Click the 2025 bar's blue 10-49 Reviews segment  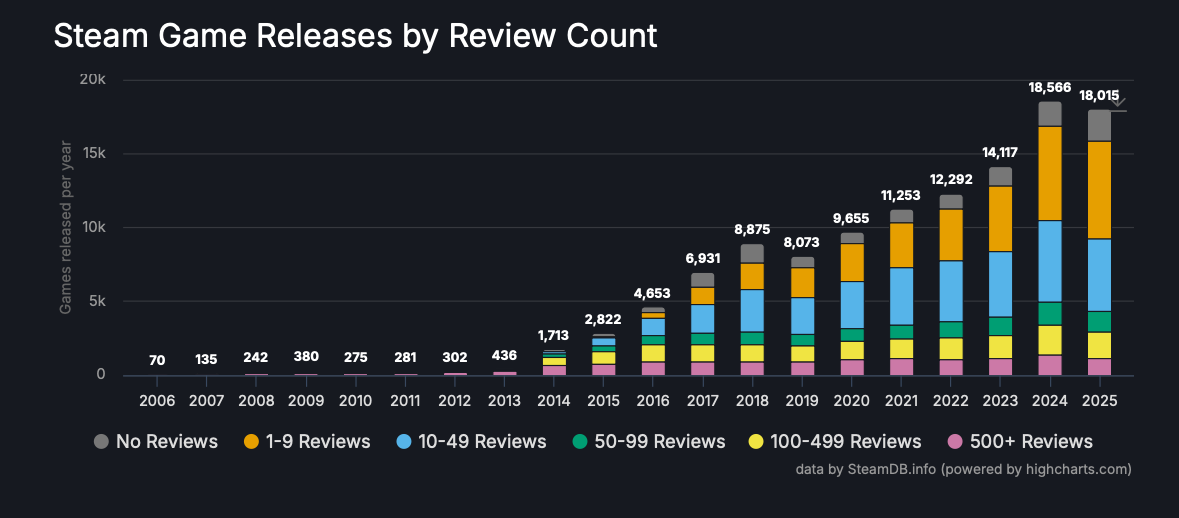pyautogui.click(x=1099, y=274)
